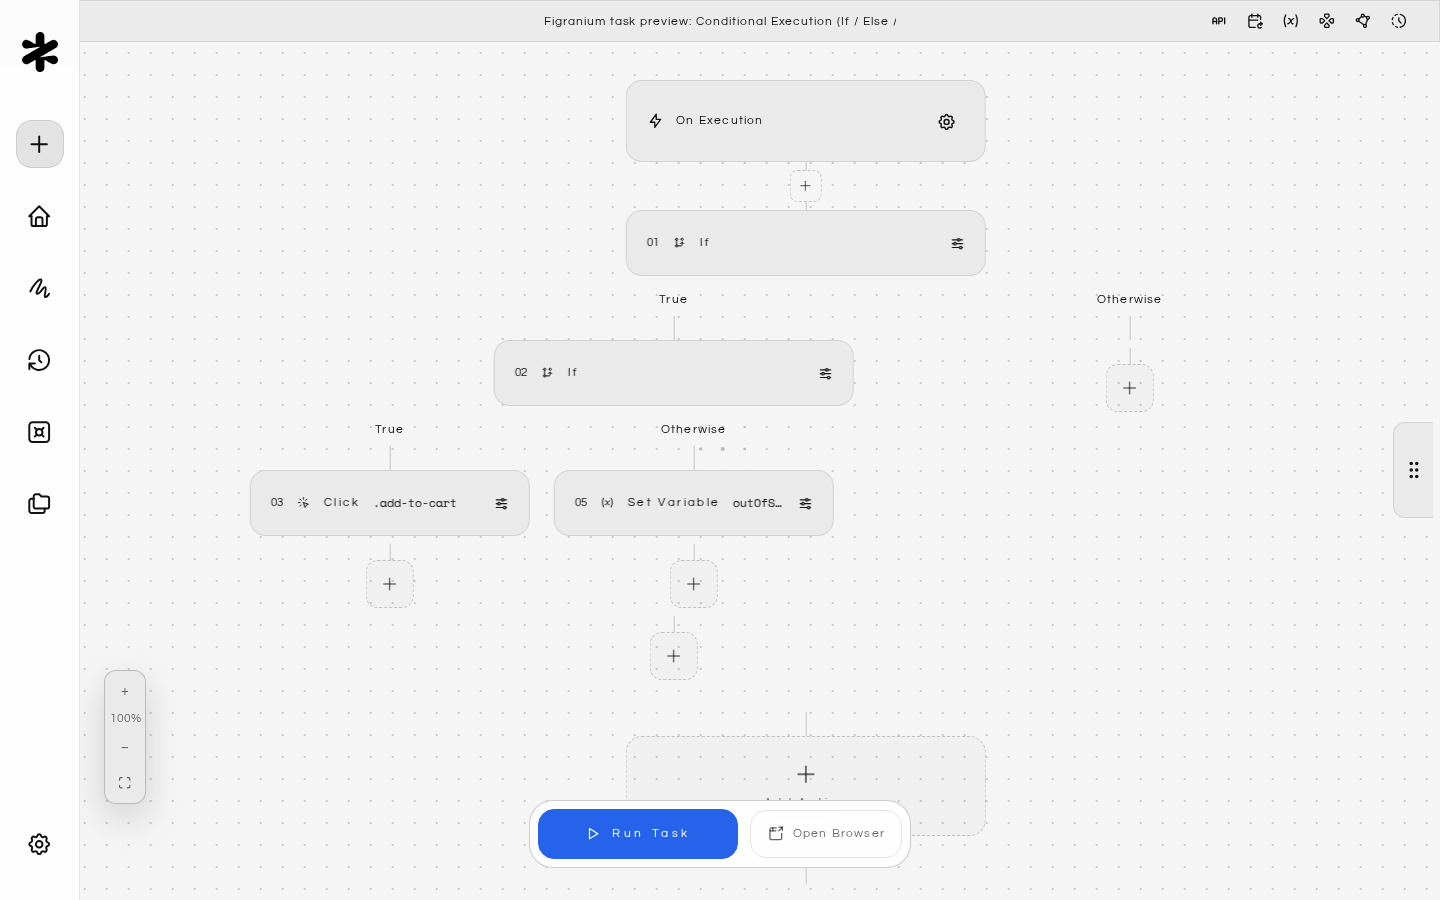Click the variable icon on step 05
The image size is (1440, 900).
pyautogui.click(x=607, y=503)
